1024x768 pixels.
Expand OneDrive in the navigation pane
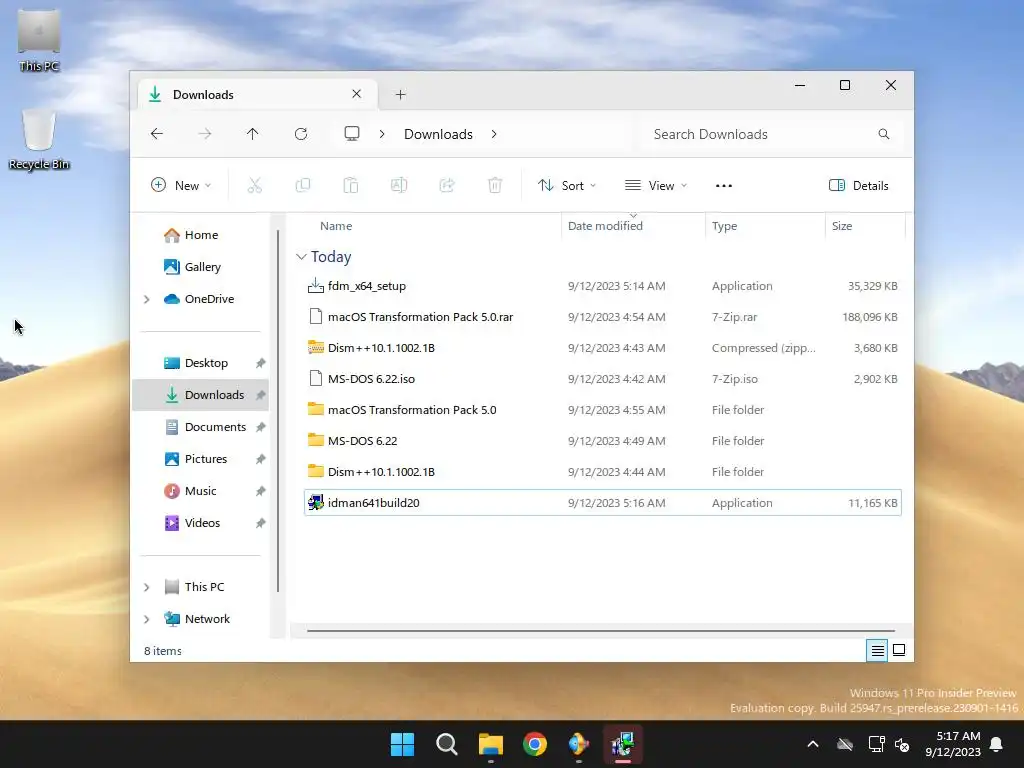(147, 299)
